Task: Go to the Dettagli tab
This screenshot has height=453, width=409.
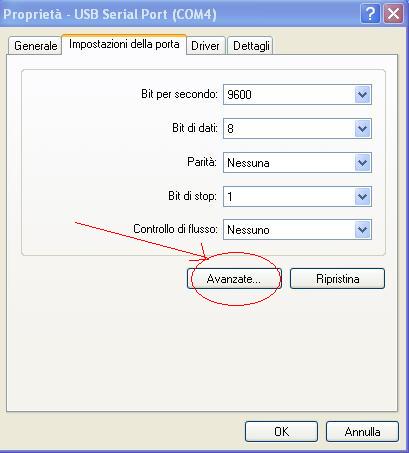Action: (251, 46)
